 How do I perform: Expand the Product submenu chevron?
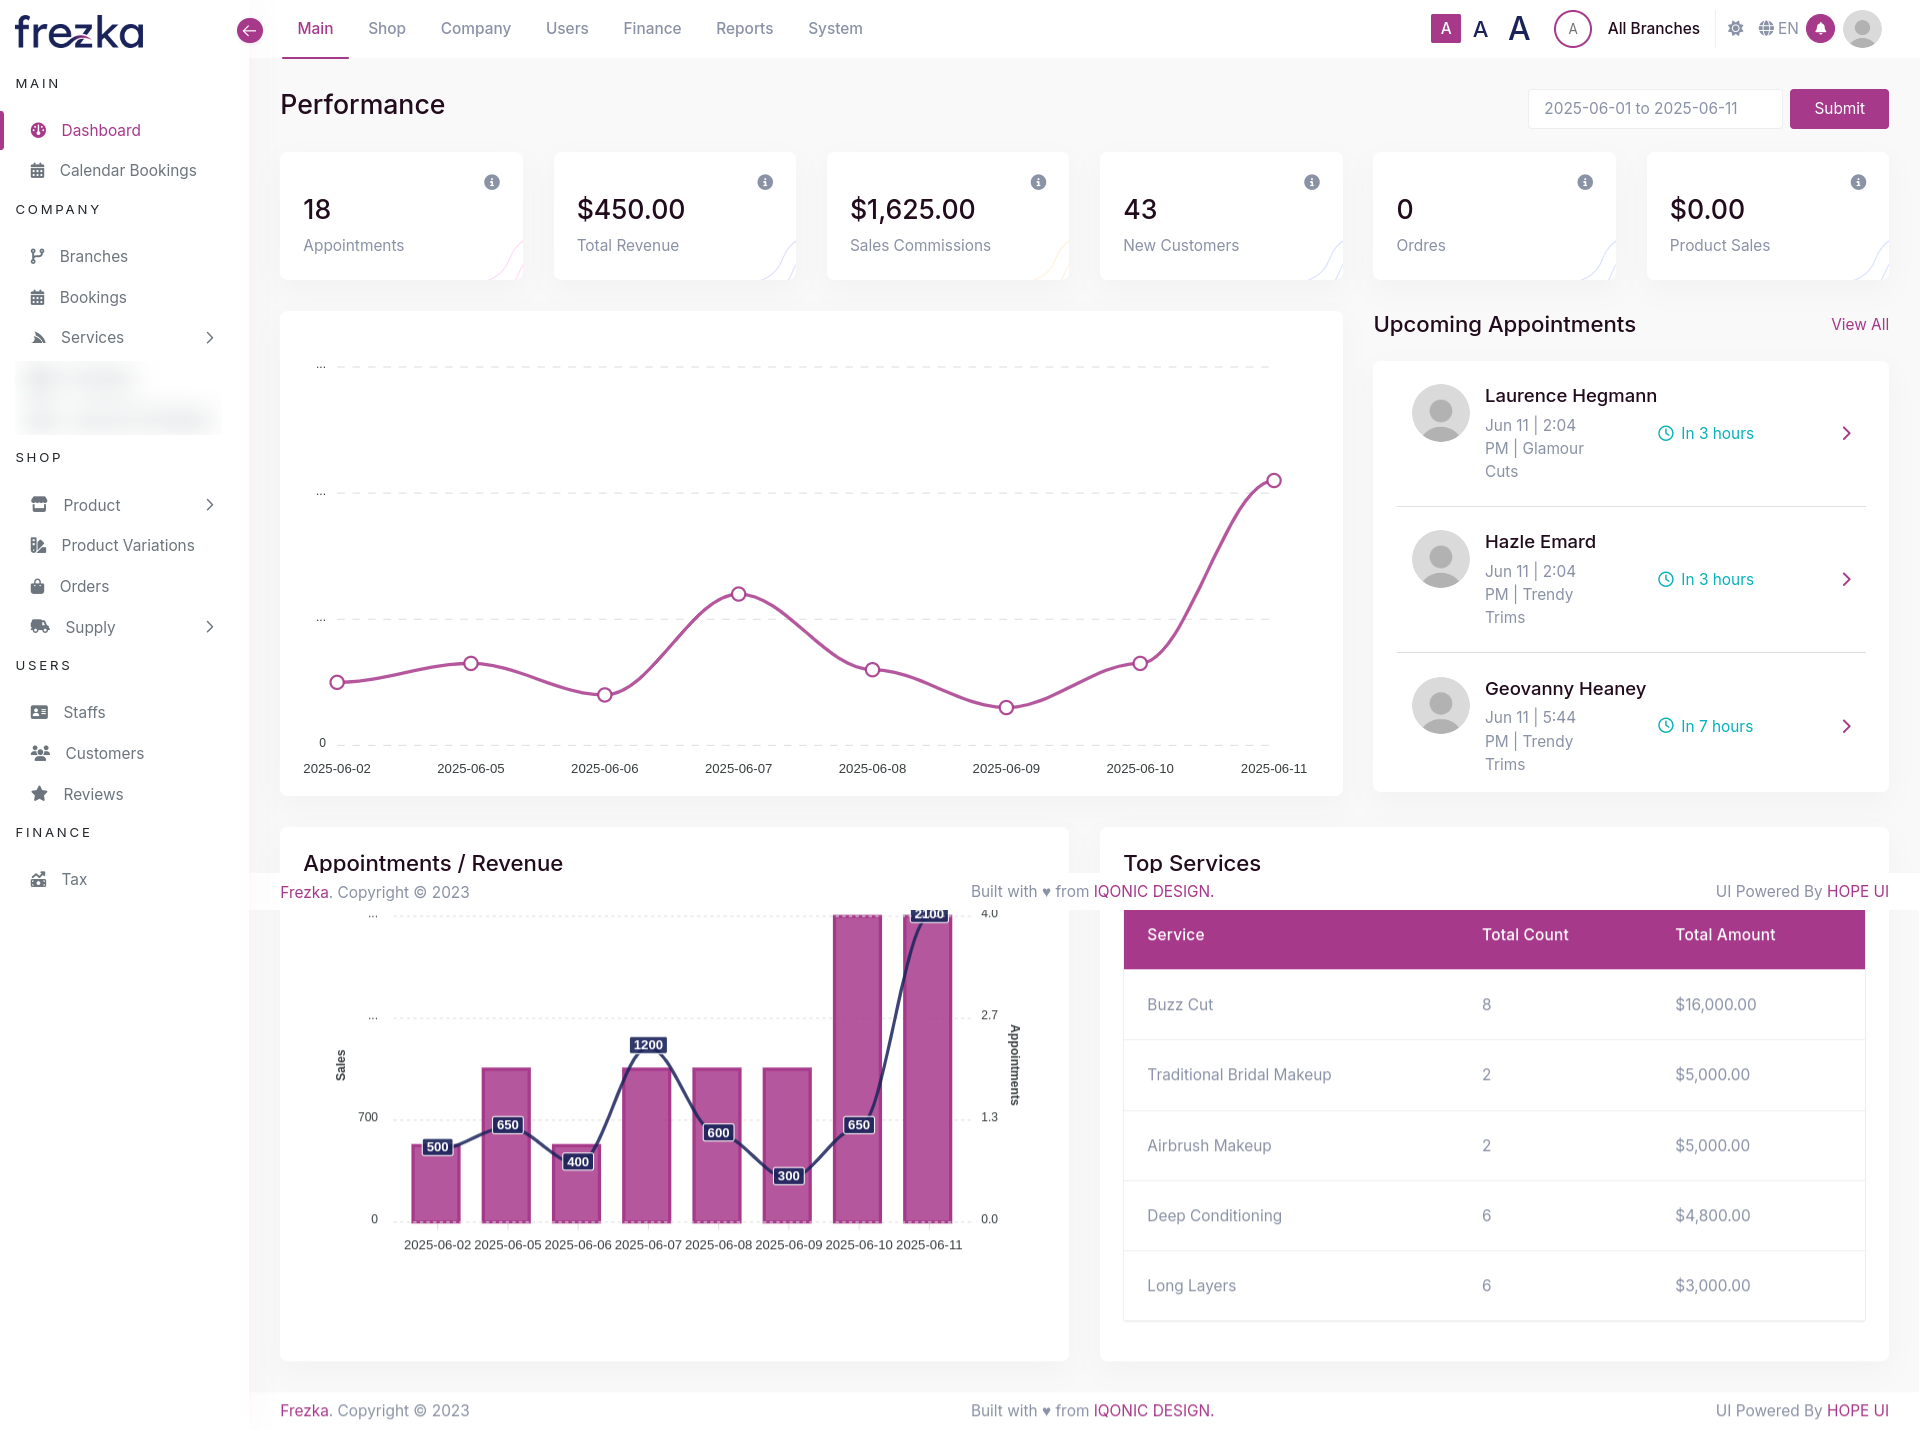coord(210,505)
